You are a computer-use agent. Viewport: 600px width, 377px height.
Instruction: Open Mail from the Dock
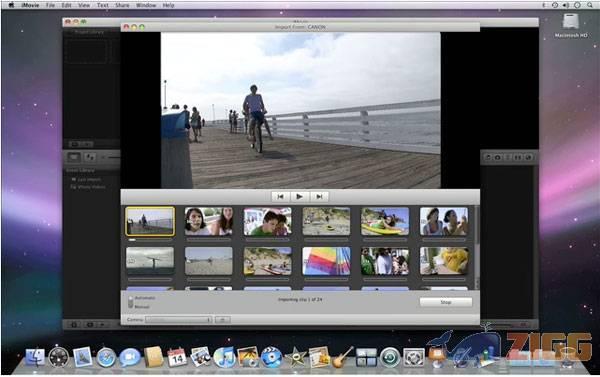click(82, 357)
